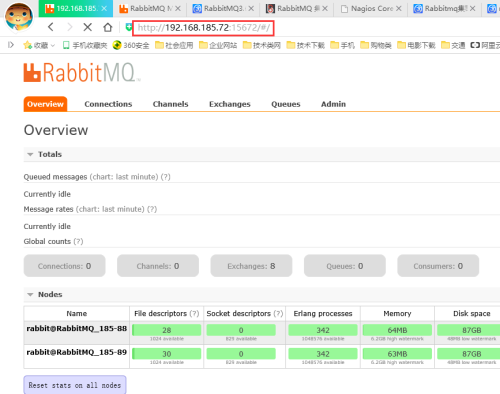Collapse the Nodes section
500x394 pixels.
[30, 294]
